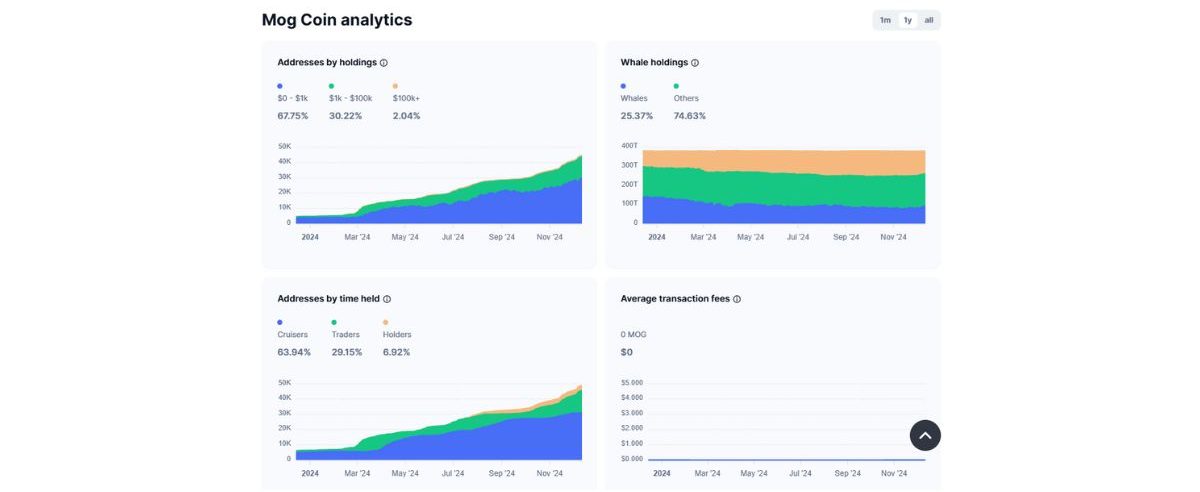Viewport: 1200px width, 492px height.
Task: Click info icon next to Addresses by time held
Action: 387,299
